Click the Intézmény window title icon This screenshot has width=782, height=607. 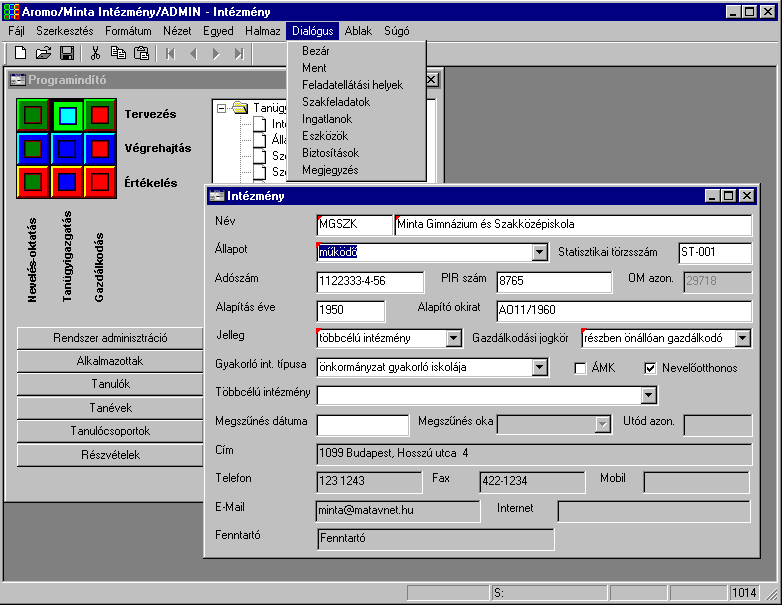216,196
